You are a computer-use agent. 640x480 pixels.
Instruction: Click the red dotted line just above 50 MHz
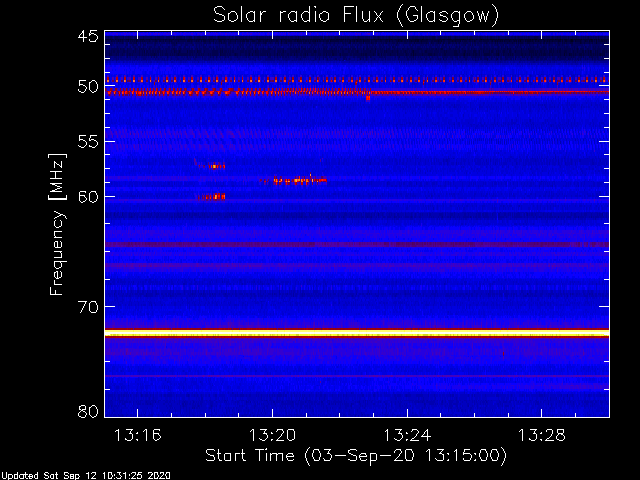point(357,79)
